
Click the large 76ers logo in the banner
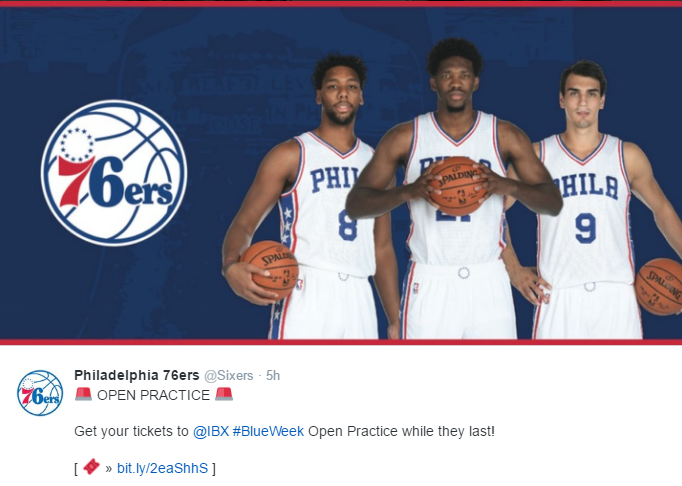pos(114,173)
